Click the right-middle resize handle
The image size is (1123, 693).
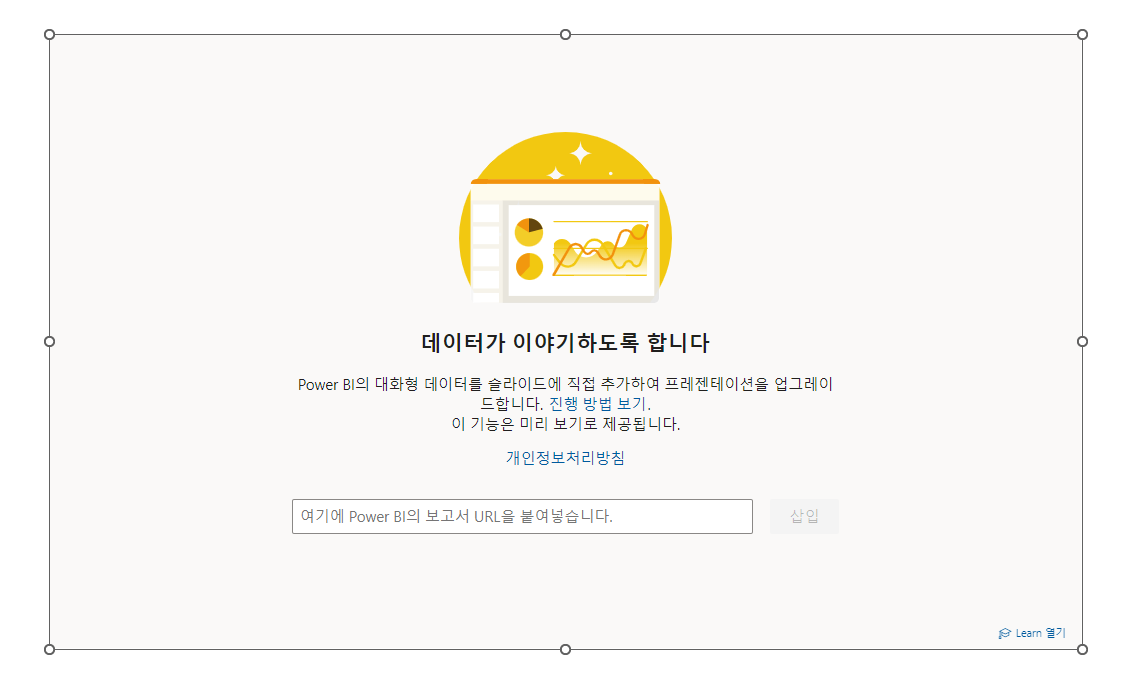coord(1082,341)
